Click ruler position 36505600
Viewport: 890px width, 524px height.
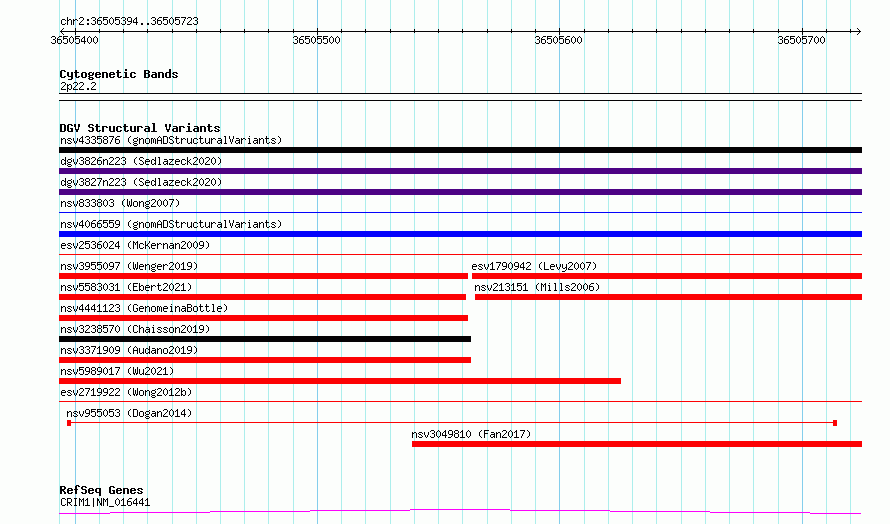(x=559, y=40)
